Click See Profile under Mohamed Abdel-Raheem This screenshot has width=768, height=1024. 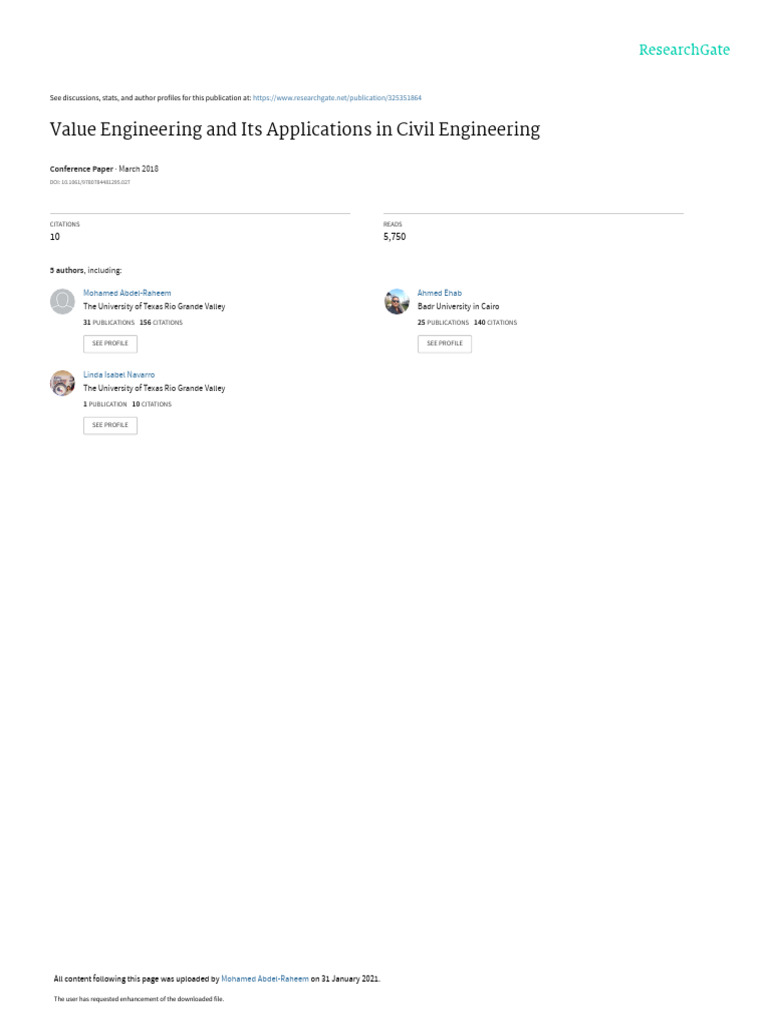click(x=110, y=344)
